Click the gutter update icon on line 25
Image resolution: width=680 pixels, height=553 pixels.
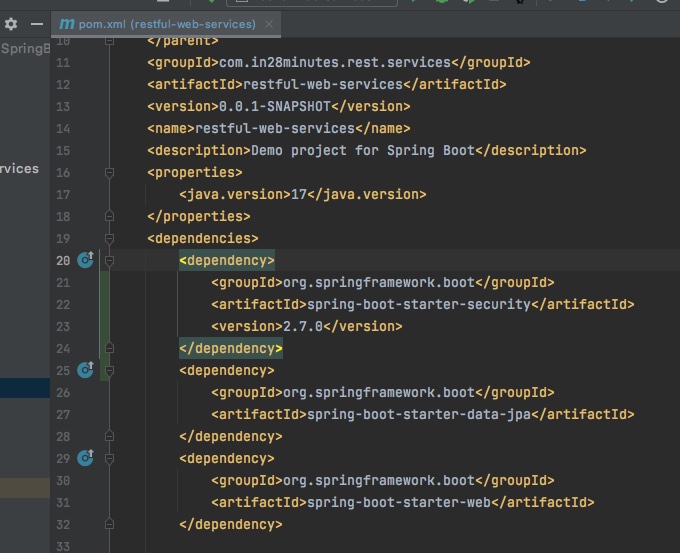coord(85,370)
